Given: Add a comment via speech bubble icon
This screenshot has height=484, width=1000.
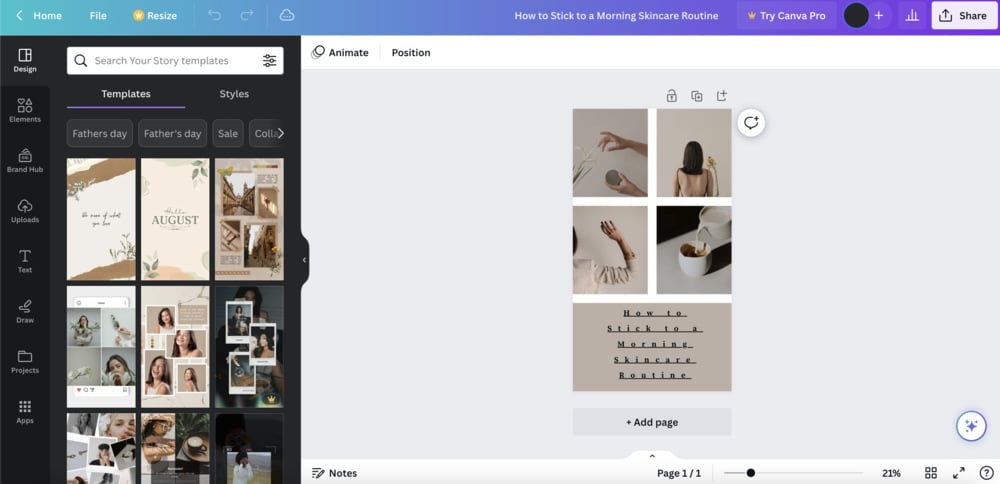Looking at the screenshot, I should click(751, 122).
